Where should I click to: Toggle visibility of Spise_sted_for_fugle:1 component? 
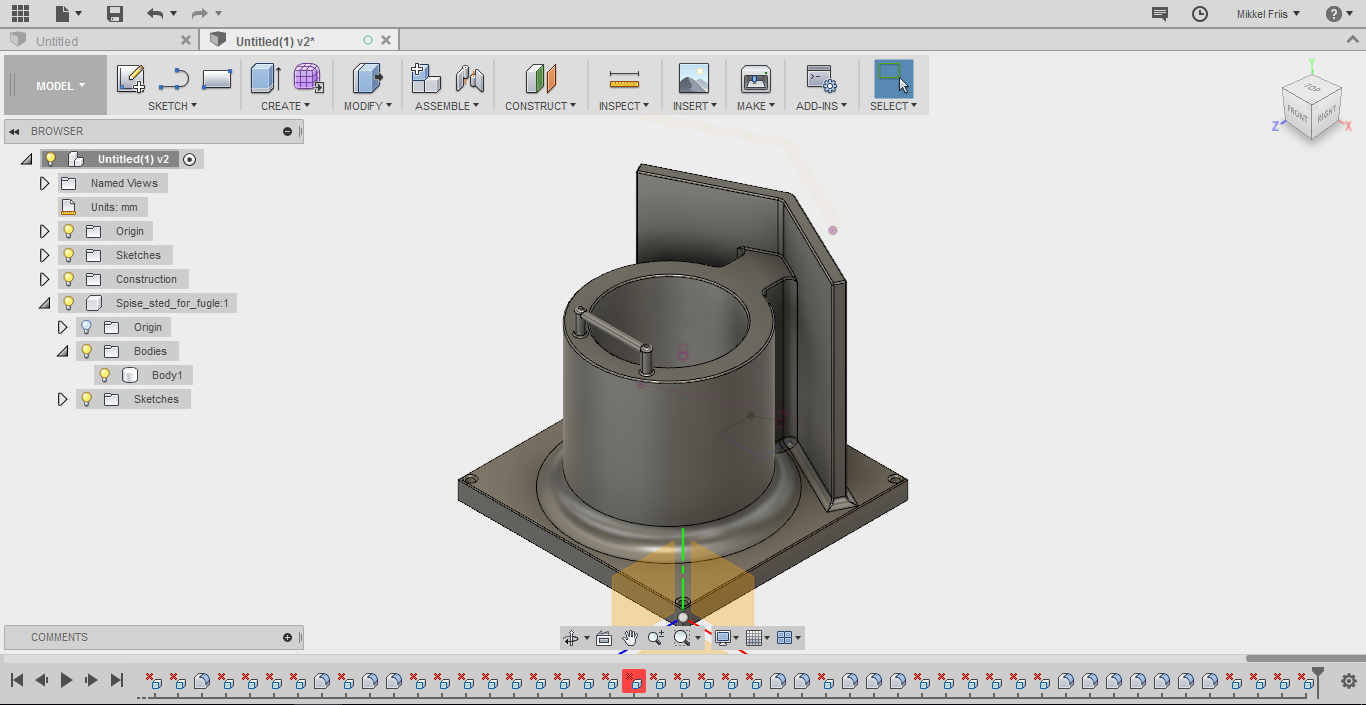69,303
